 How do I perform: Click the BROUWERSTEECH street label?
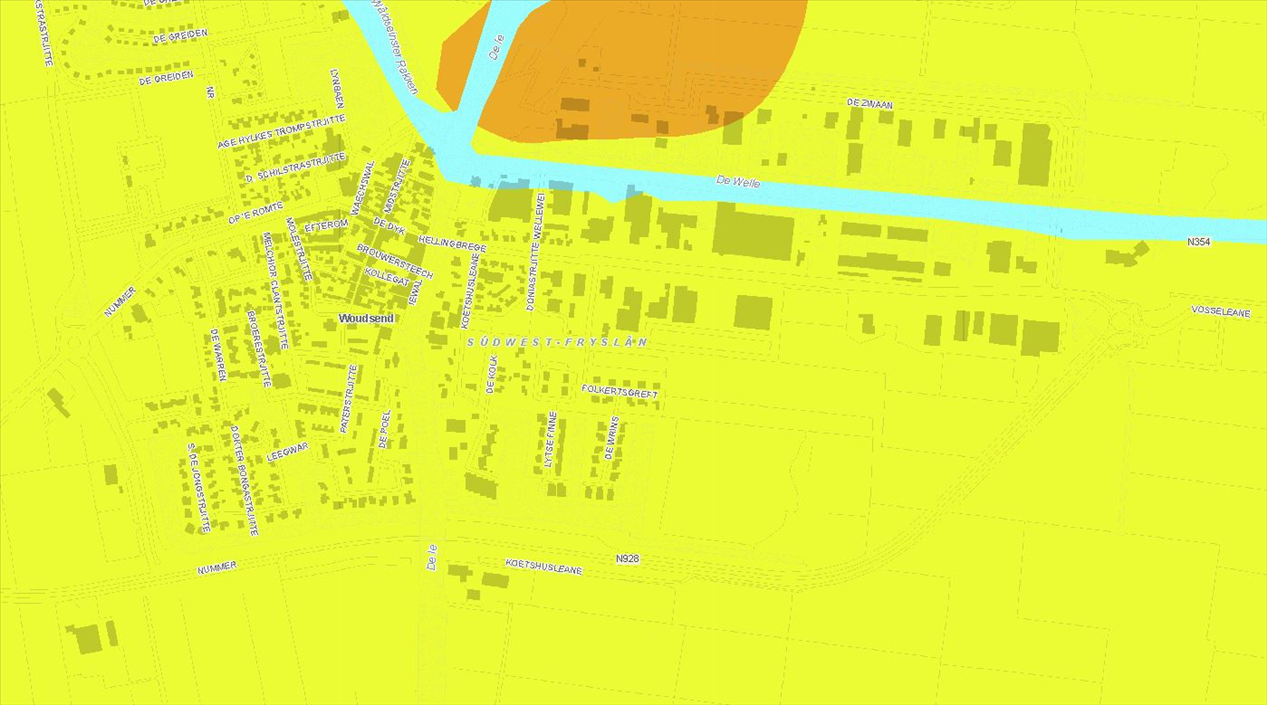[394, 261]
